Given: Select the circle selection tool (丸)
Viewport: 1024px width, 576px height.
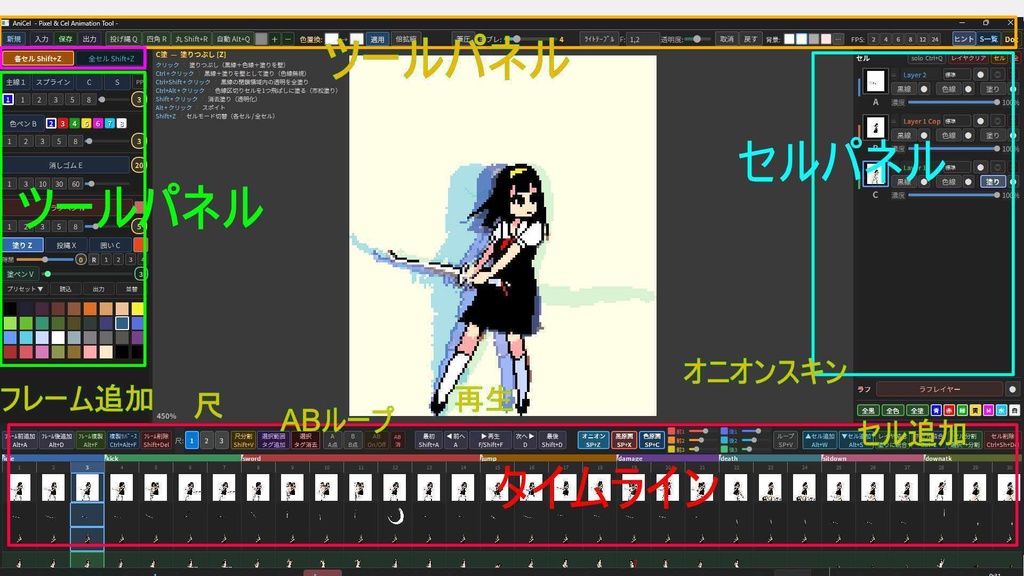Looking at the screenshot, I should tap(191, 38).
